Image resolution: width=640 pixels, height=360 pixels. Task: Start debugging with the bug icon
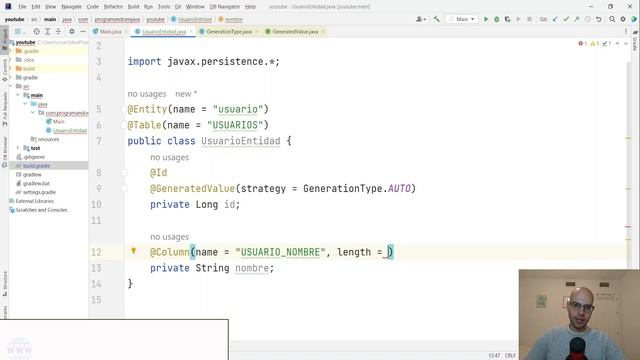pos(496,19)
